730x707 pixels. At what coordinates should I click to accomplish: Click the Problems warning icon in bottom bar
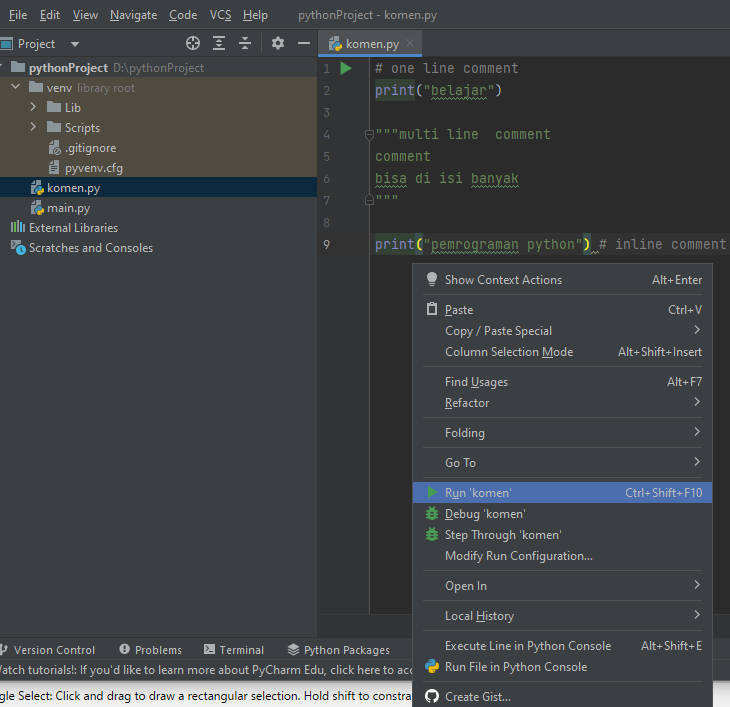124,649
